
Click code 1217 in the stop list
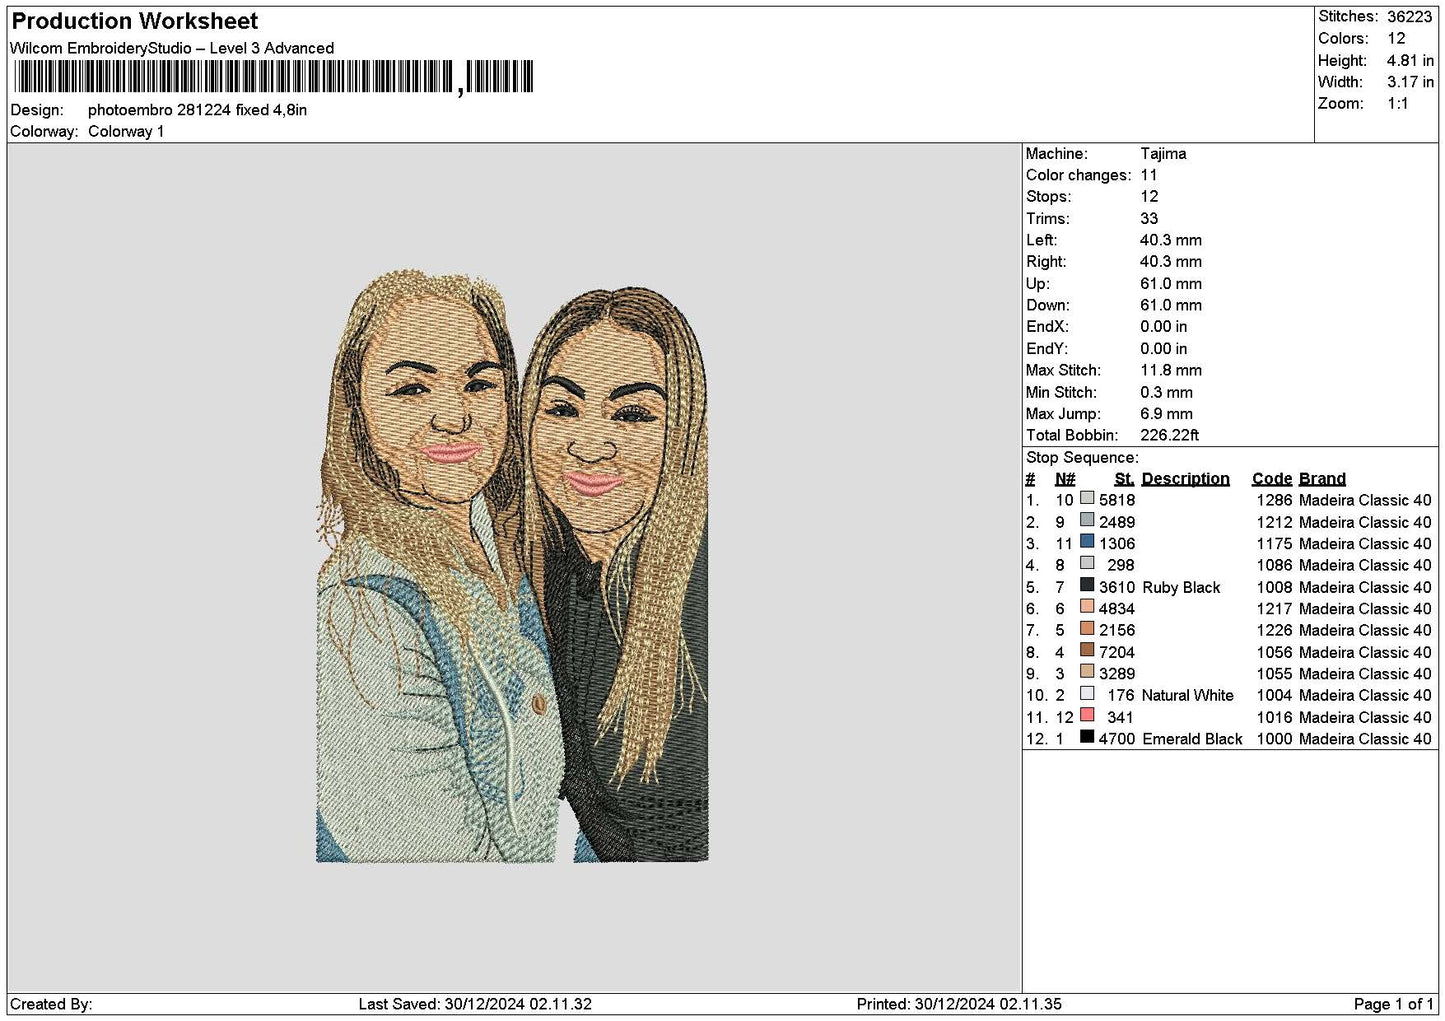[x=1274, y=608]
